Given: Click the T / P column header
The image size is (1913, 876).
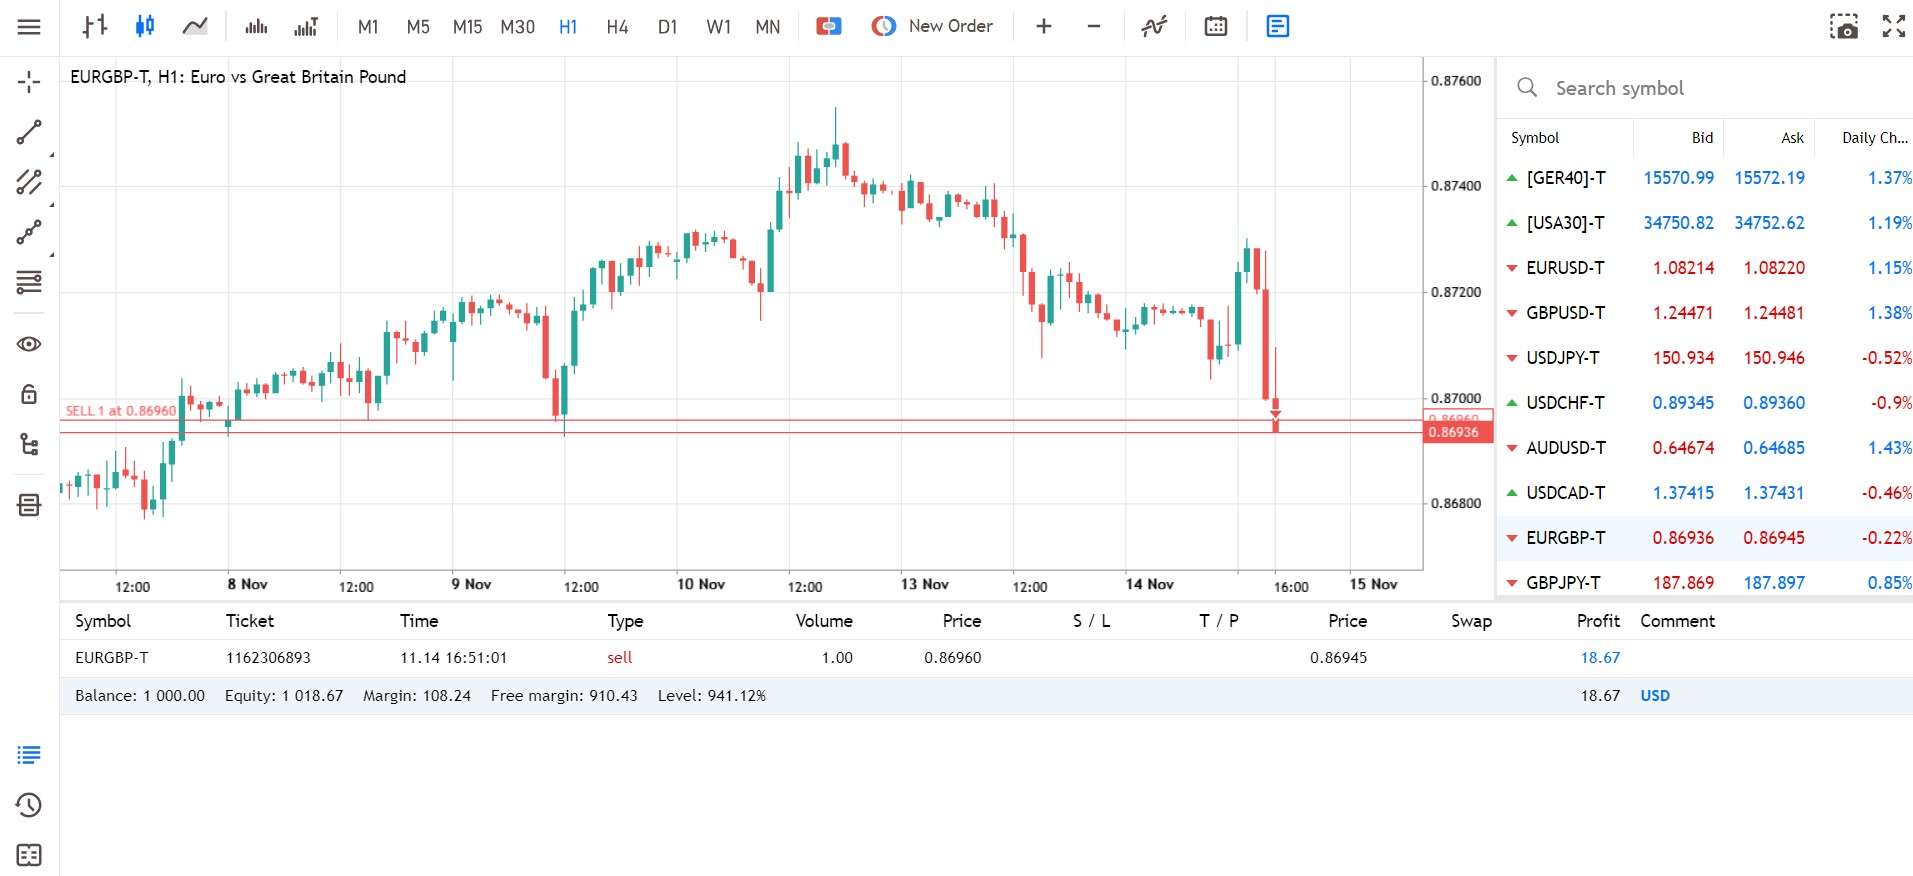Looking at the screenshot, I should point(1219,621).
